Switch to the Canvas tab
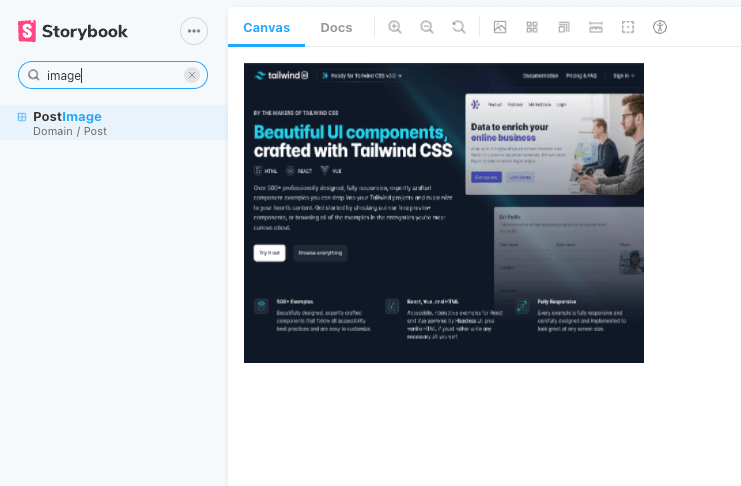This screenshot has width=741, height=486. pos(266,27)
